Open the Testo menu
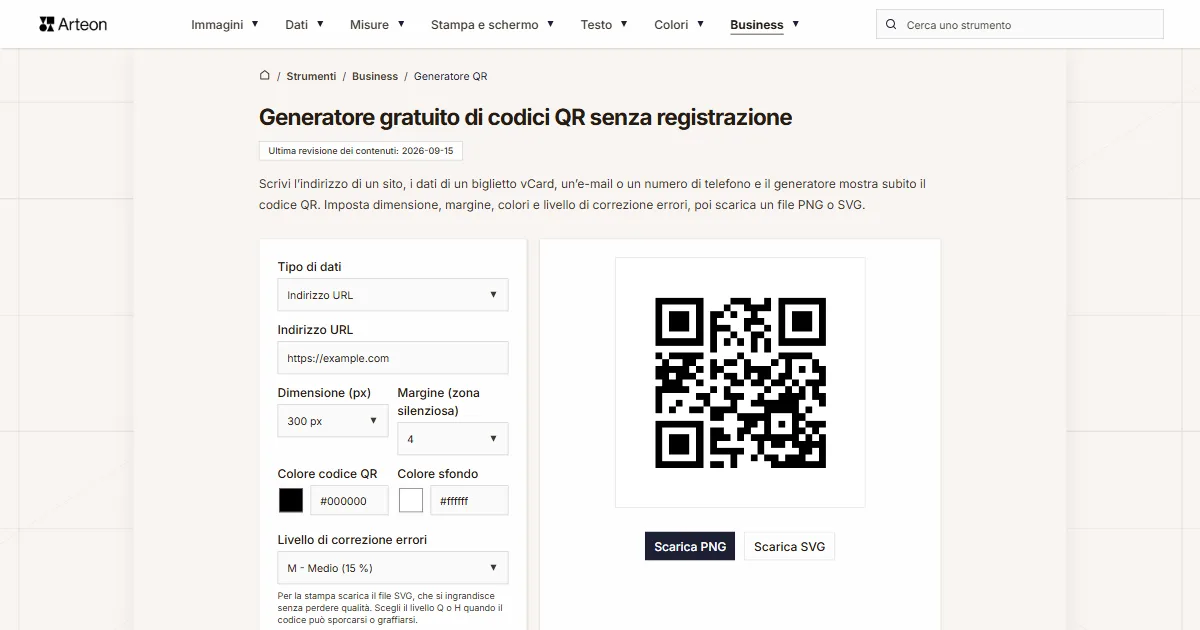Viewport: 1200px width, 630px height. coord(604,25)
